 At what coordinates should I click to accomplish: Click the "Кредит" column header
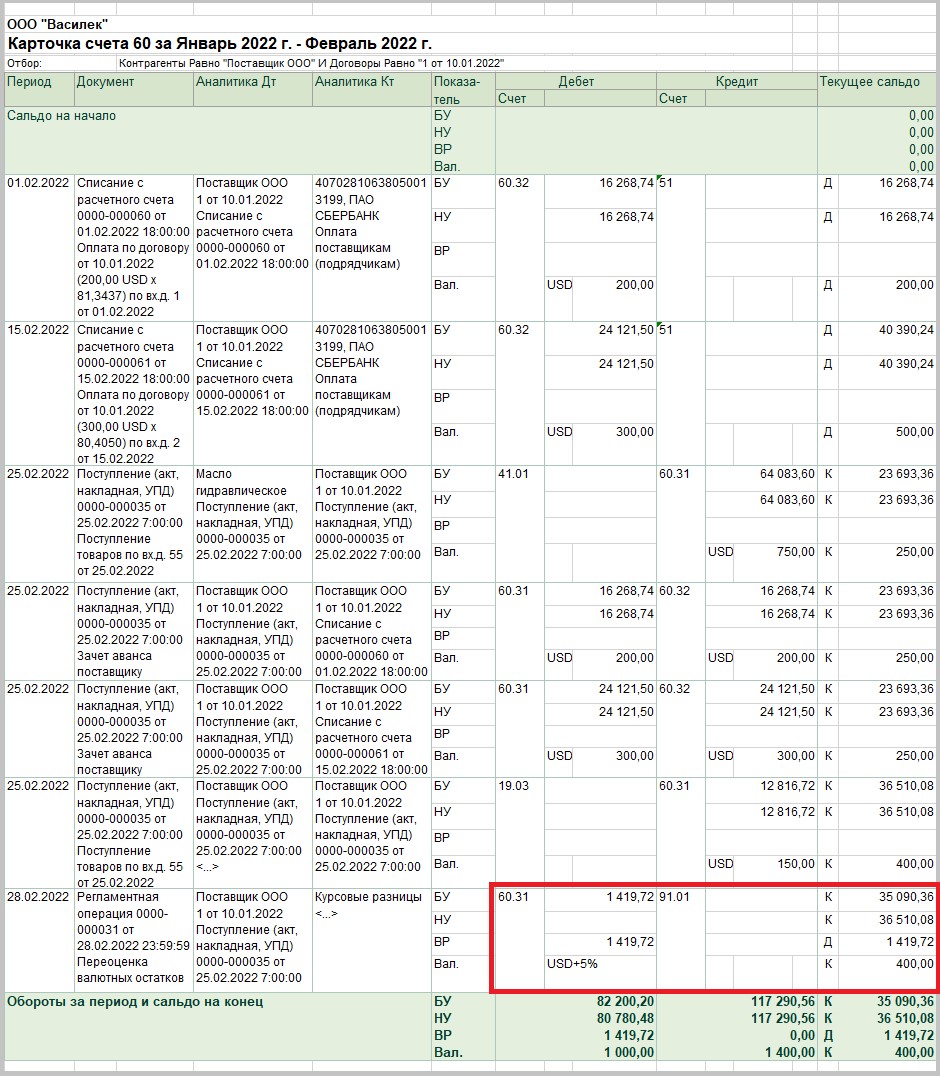[736, 82]
